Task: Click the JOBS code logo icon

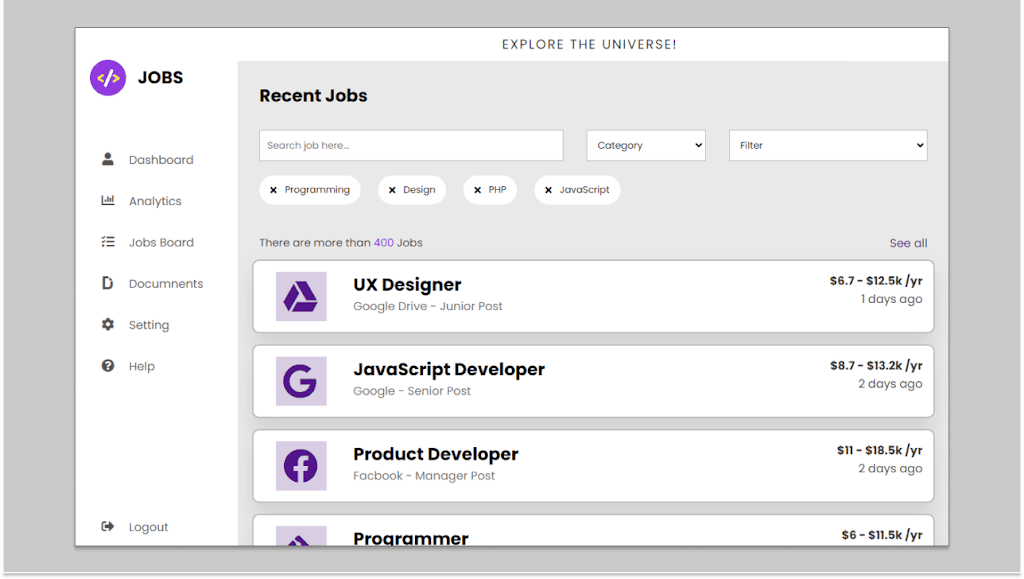Action: pyautogui.click(x=108, y=78)
